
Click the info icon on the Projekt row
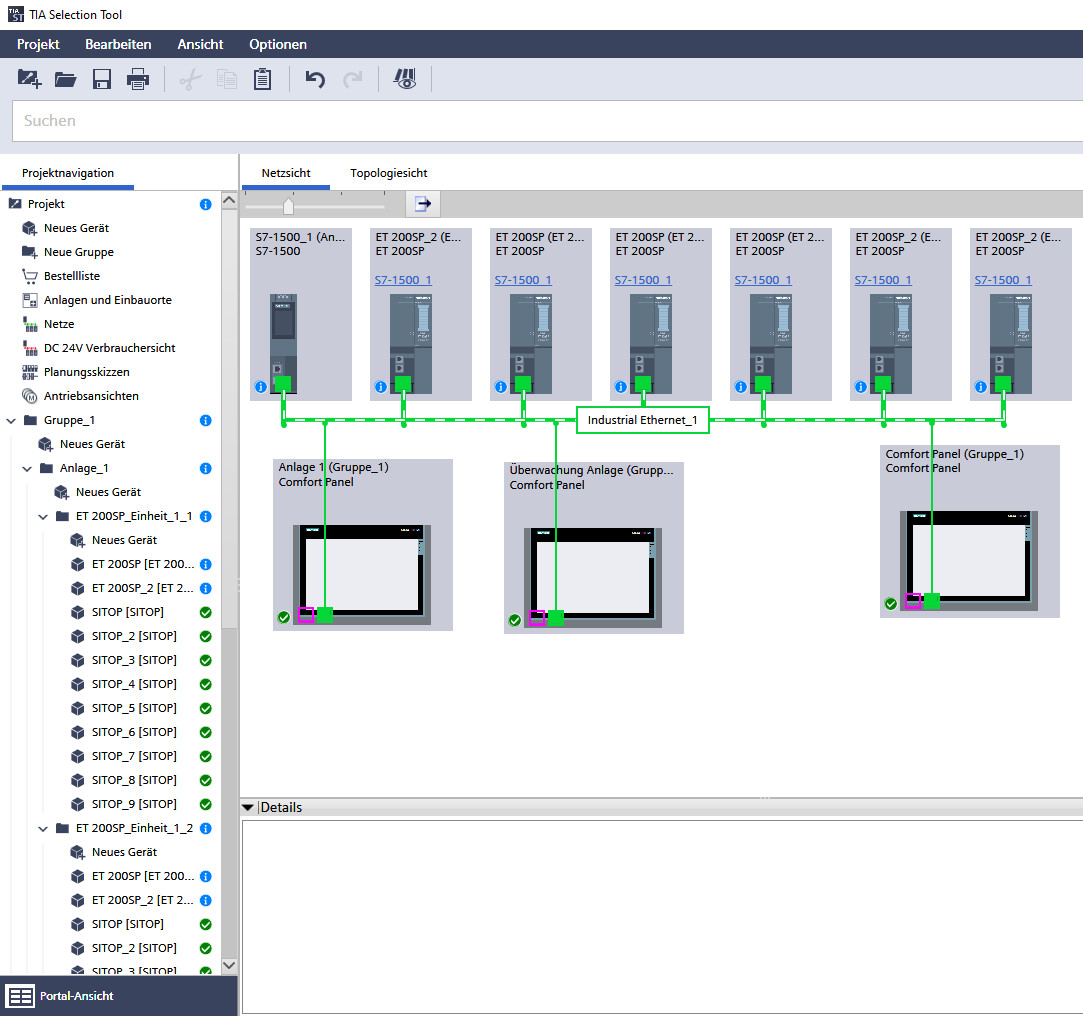206,204
